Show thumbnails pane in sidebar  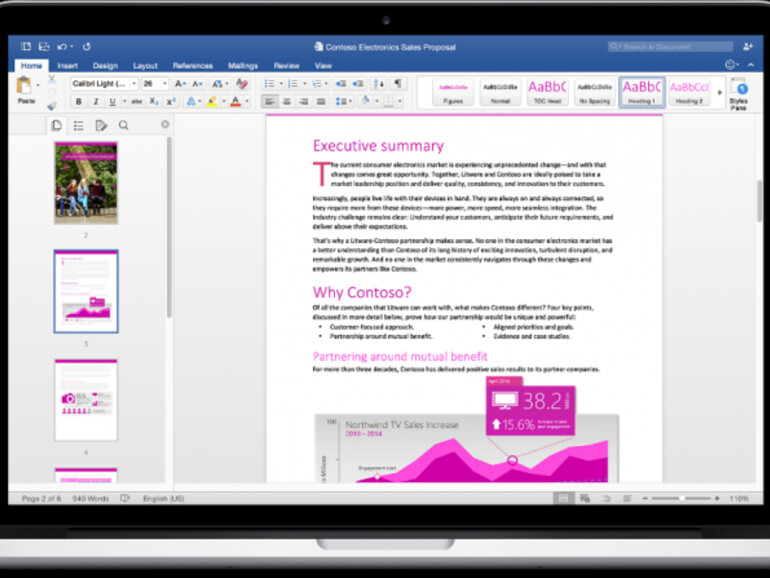56,126
